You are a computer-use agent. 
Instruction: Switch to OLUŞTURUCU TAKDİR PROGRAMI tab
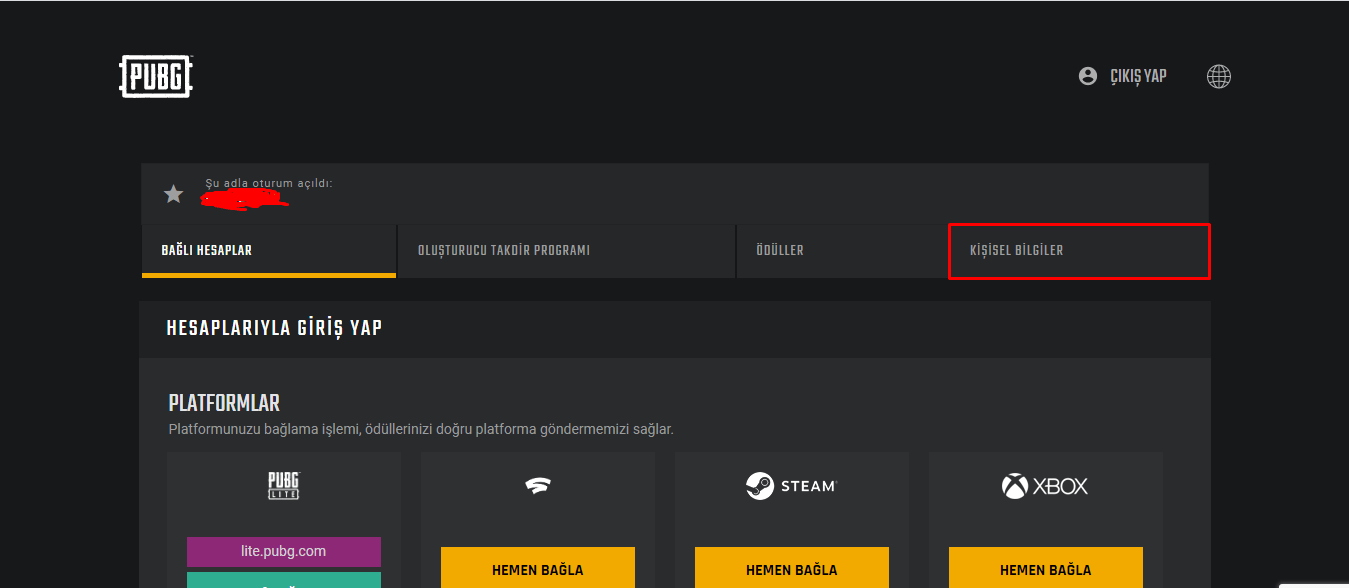[x=566, y=251]
